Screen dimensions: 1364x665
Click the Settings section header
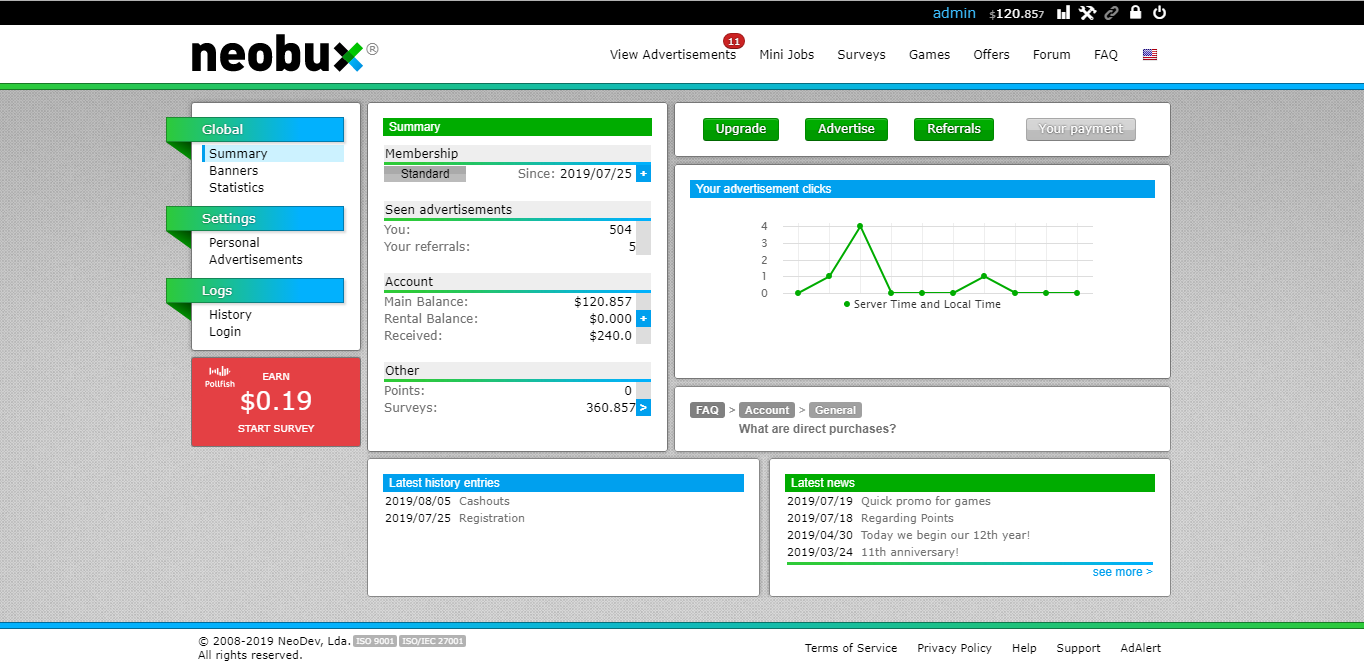tap(255, 218)
